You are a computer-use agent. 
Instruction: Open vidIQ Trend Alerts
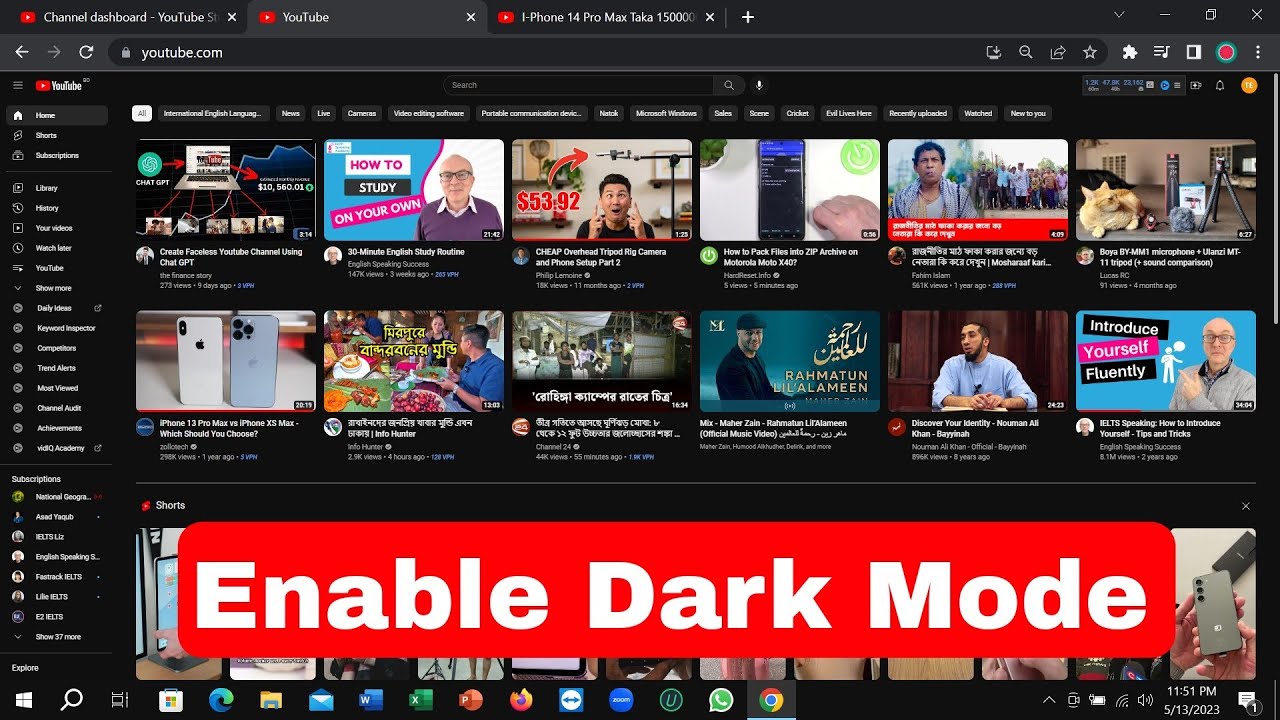(56, 368)
